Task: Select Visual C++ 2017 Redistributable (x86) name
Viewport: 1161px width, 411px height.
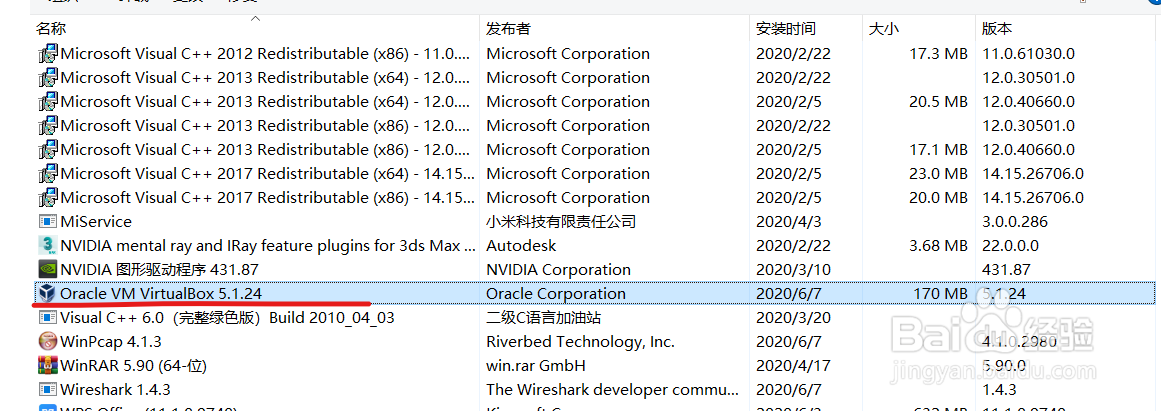Action: point(267,198)
